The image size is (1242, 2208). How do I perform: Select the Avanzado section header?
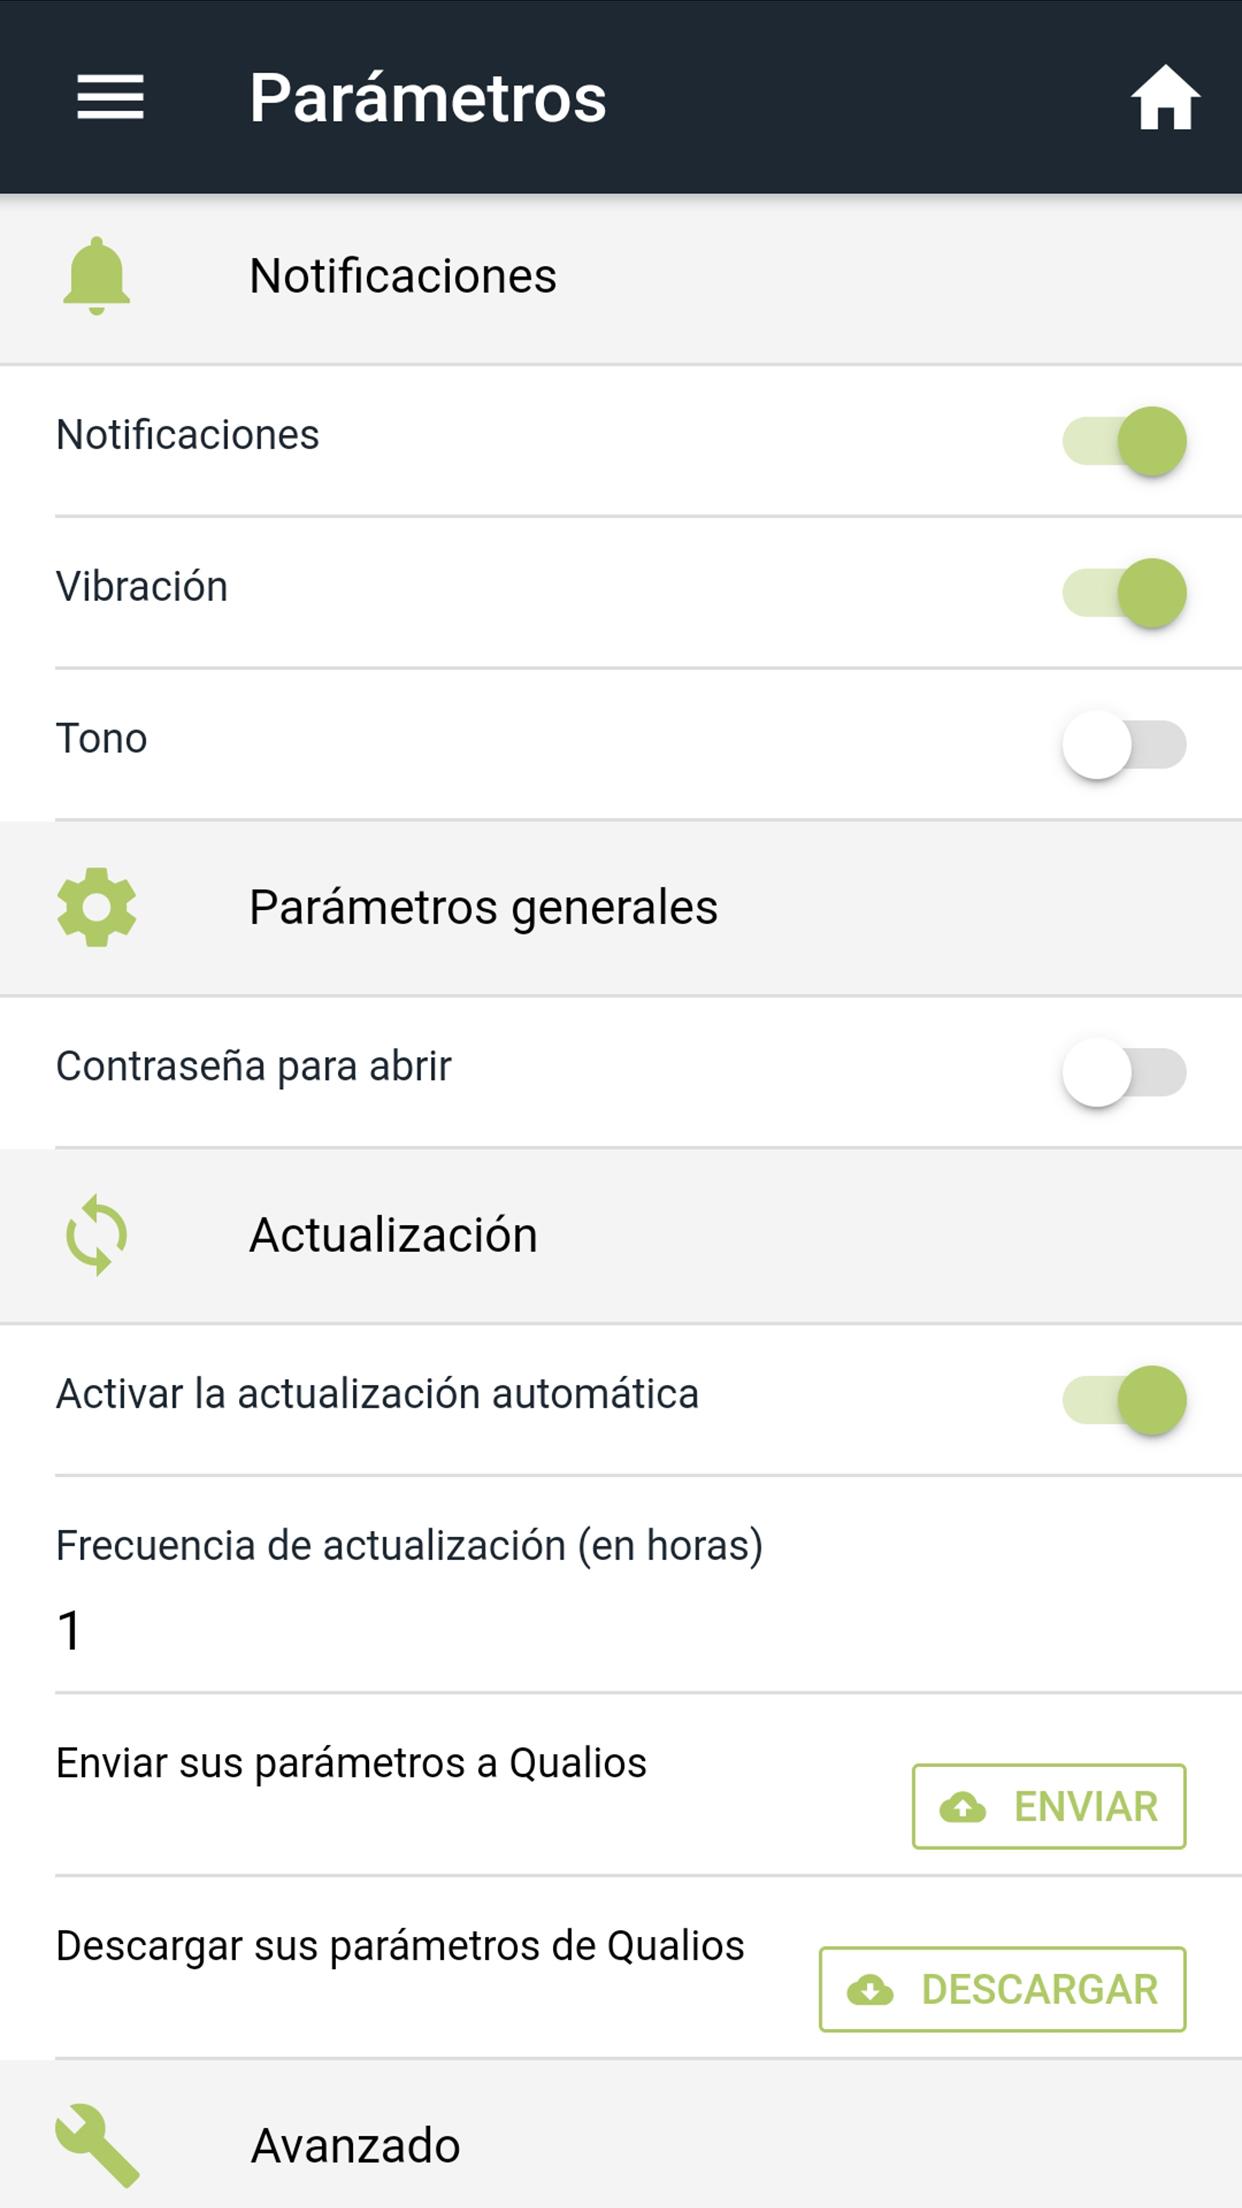click(356, 2145)
